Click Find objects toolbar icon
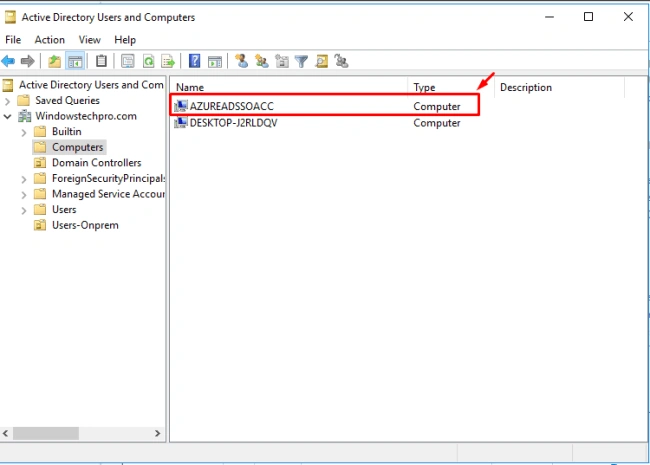The width and height of the screenshot is (650, 465). 322,61
